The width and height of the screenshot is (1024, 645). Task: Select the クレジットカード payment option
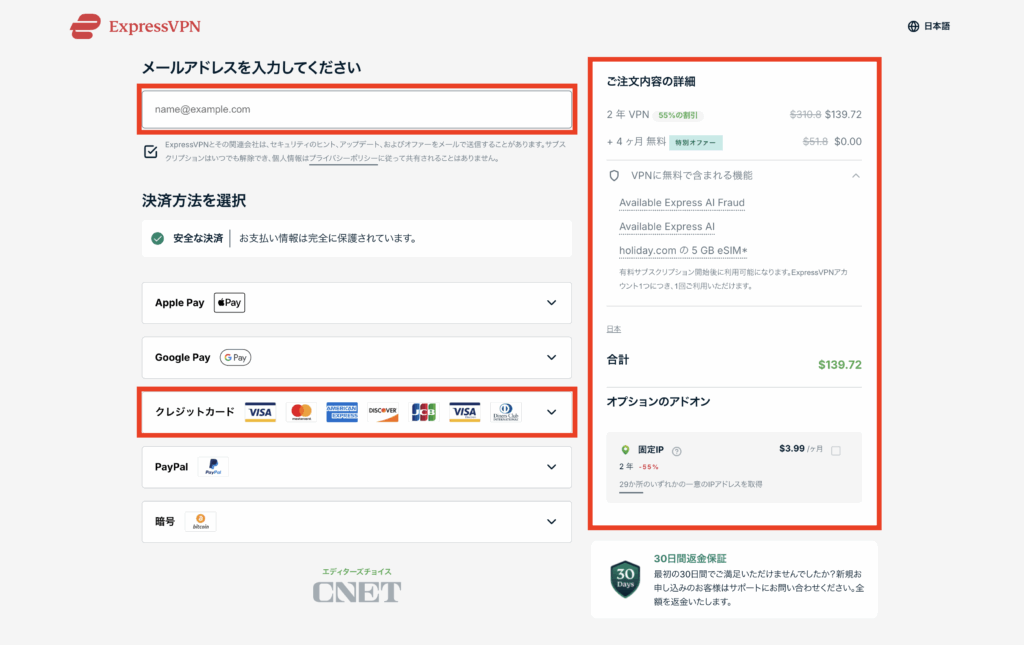(357, 412)
